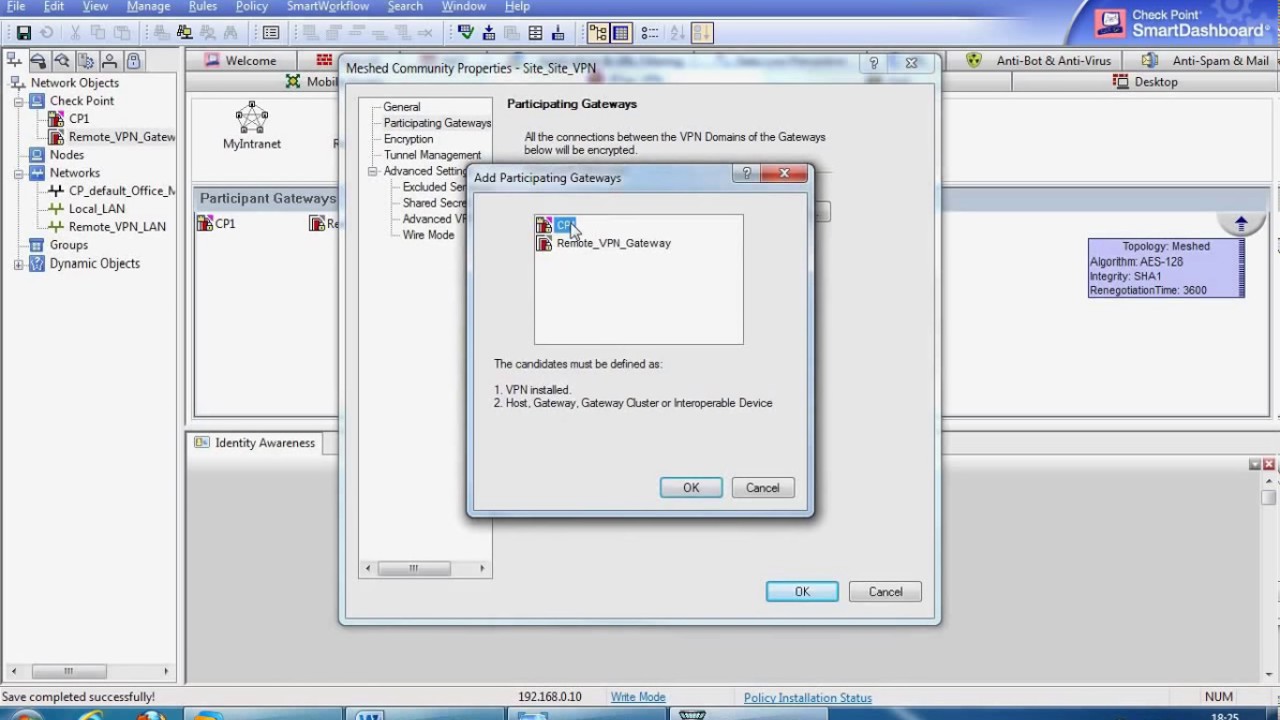This screenshot has height=720, width=1280.
Task: Click the Topology Meshed info box
Action: click(1166, 268)
